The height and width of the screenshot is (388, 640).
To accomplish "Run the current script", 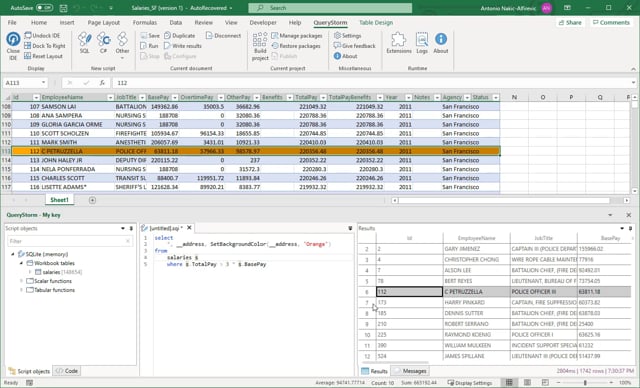I will [149, 46].
